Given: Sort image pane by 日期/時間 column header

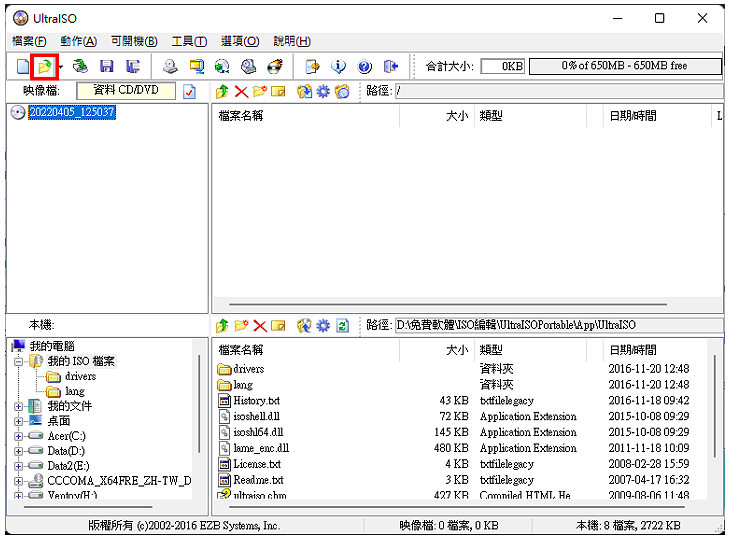Looking at the screenshot, I should point(657,116).
